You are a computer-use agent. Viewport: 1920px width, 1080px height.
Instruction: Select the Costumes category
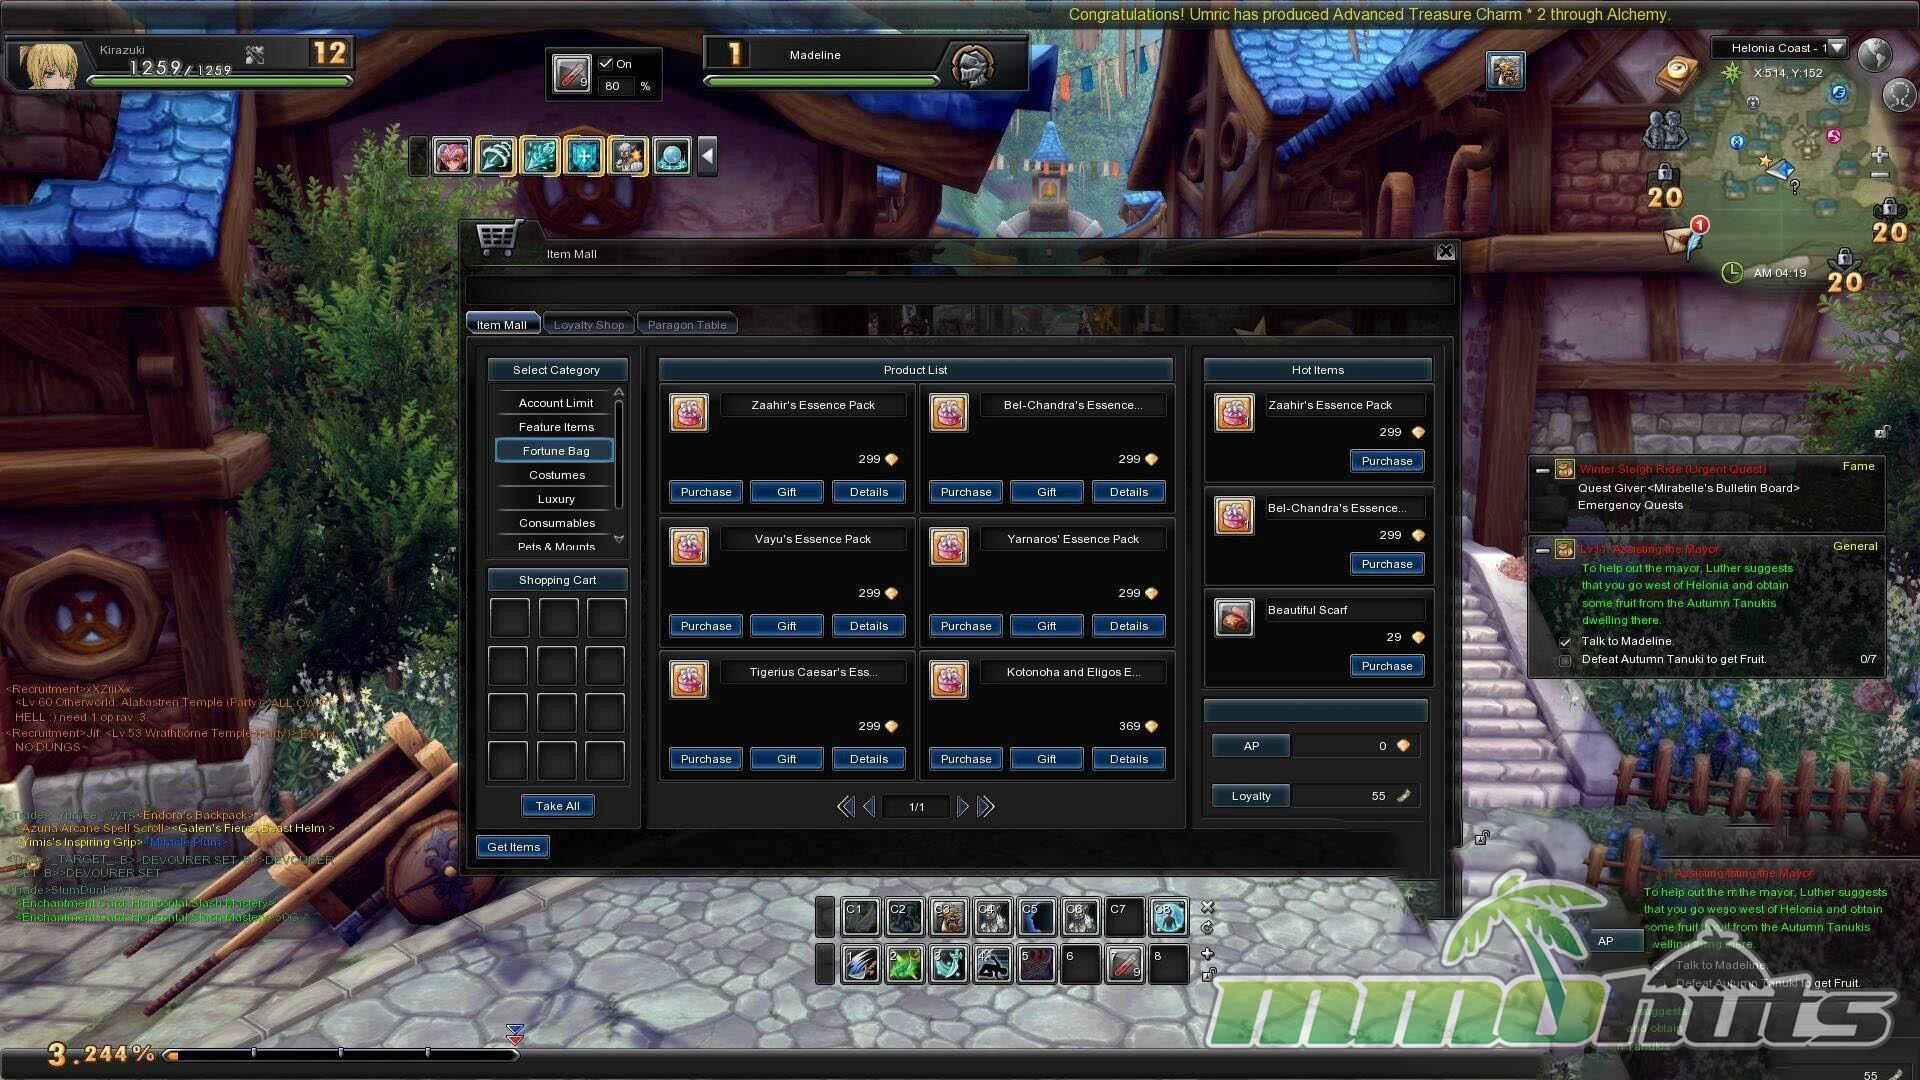(x=556, y=475)
